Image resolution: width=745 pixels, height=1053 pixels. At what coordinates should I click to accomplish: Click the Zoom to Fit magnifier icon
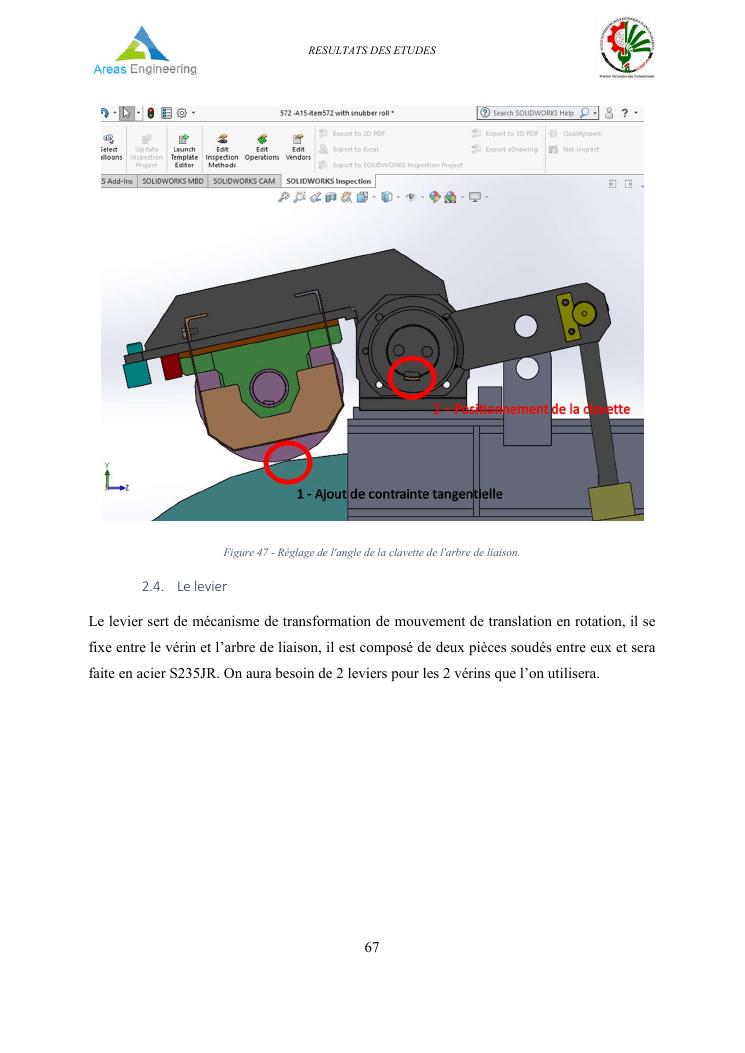[x=285, y=198]
